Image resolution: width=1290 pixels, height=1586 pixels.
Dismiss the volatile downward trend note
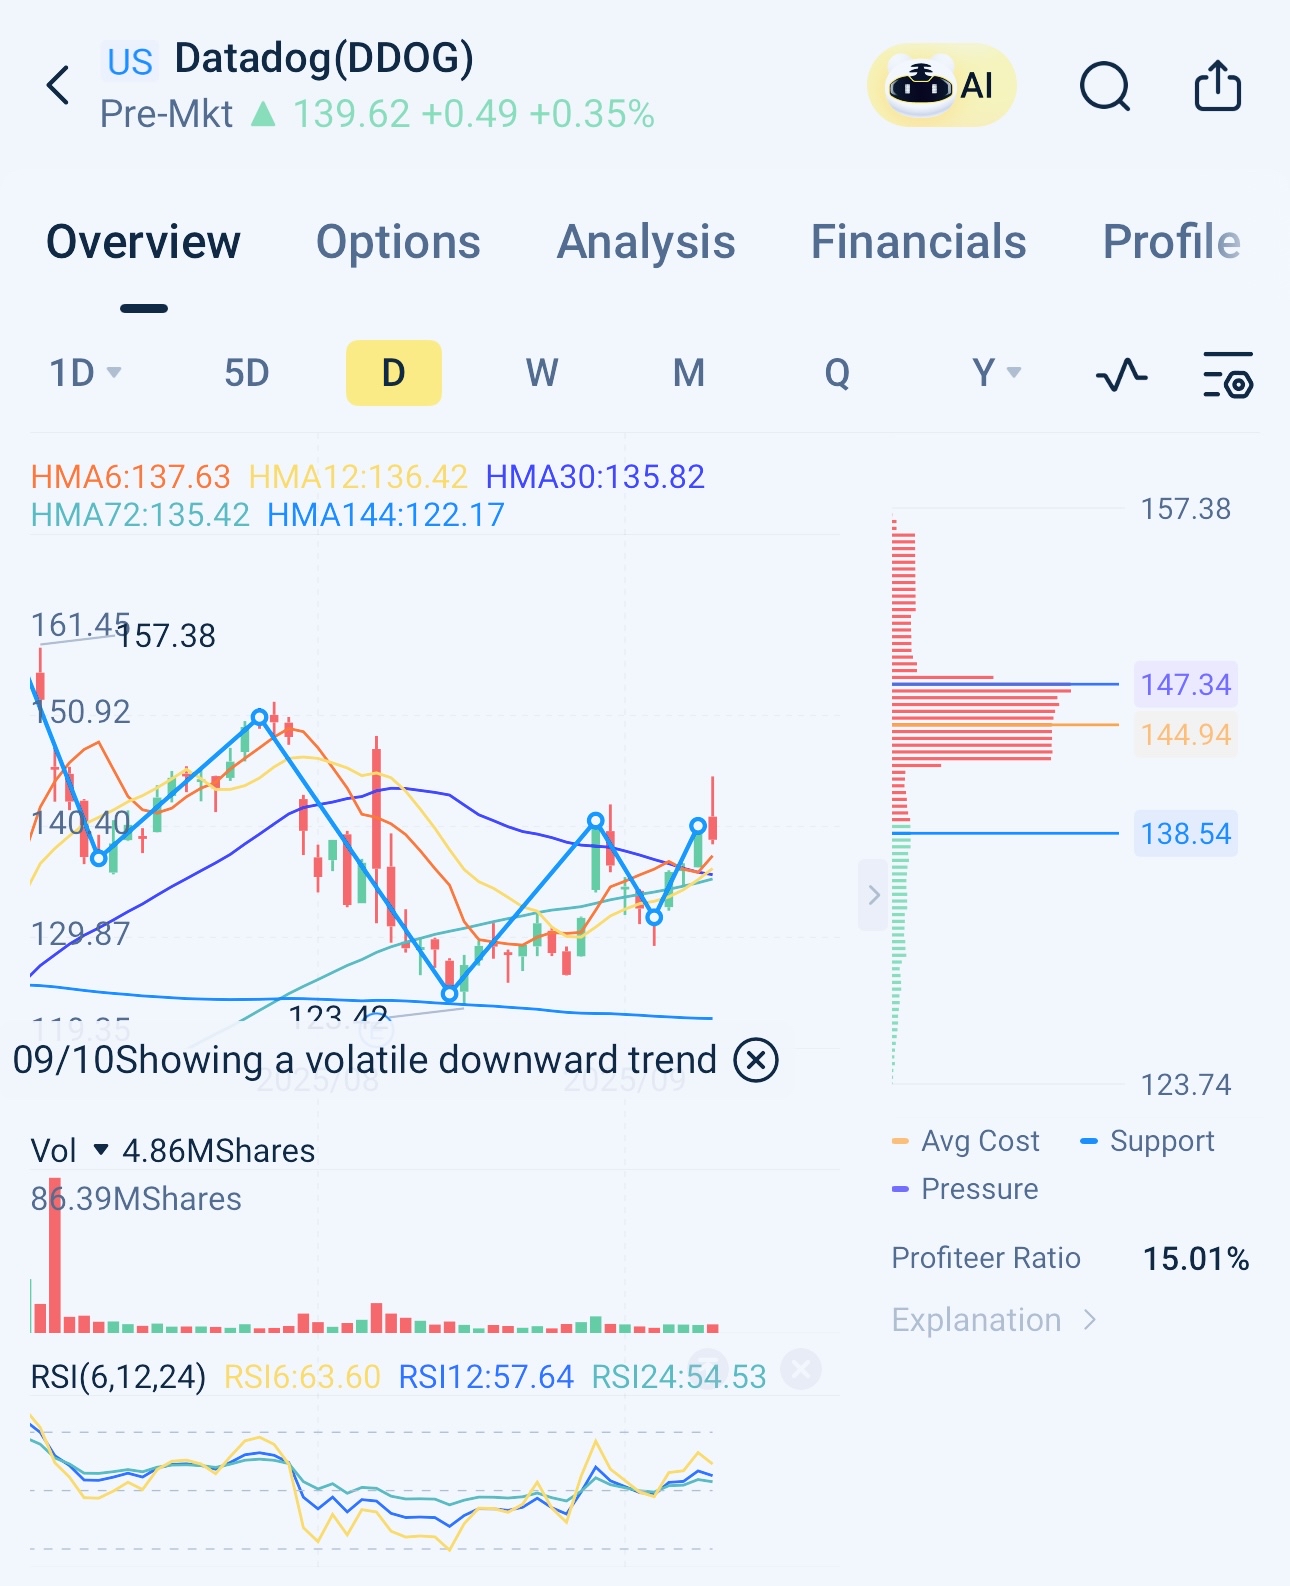(x=756, y=1060)
